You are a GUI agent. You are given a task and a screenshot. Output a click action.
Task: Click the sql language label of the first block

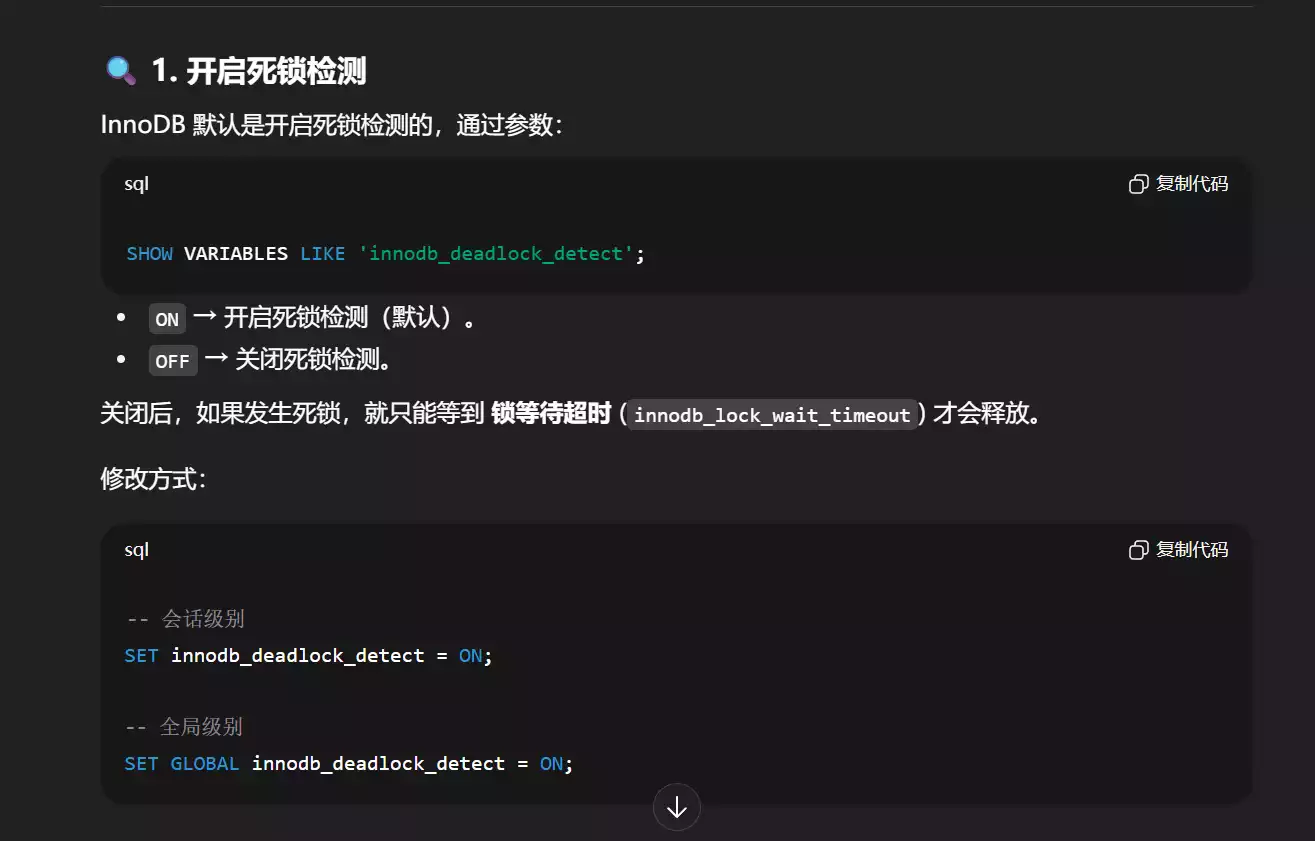136,184
